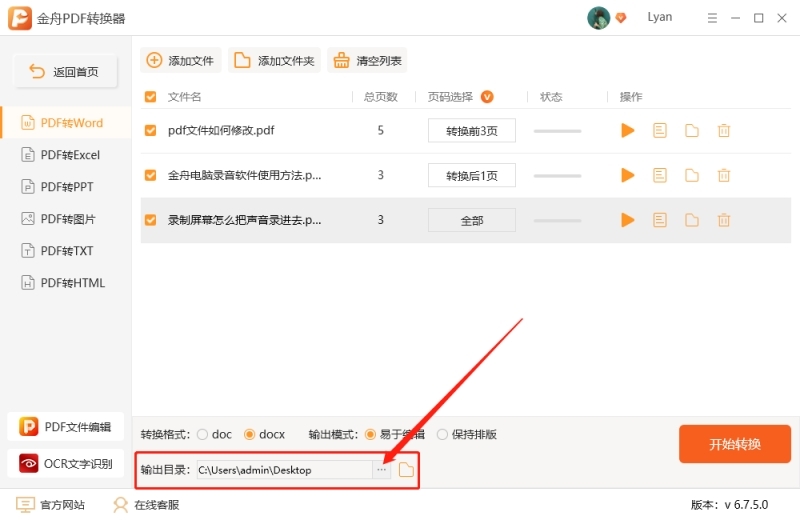Screen dimensions: 800x520
Task: Browse for output directory with the ellipsis button
Action: (382, 469)
